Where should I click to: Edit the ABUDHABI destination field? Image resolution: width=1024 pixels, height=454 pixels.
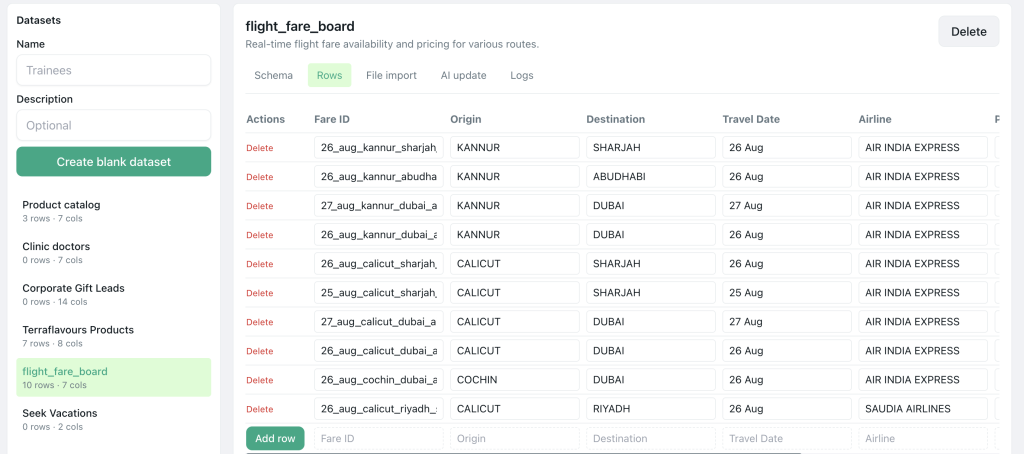click(x=650, y=176)
